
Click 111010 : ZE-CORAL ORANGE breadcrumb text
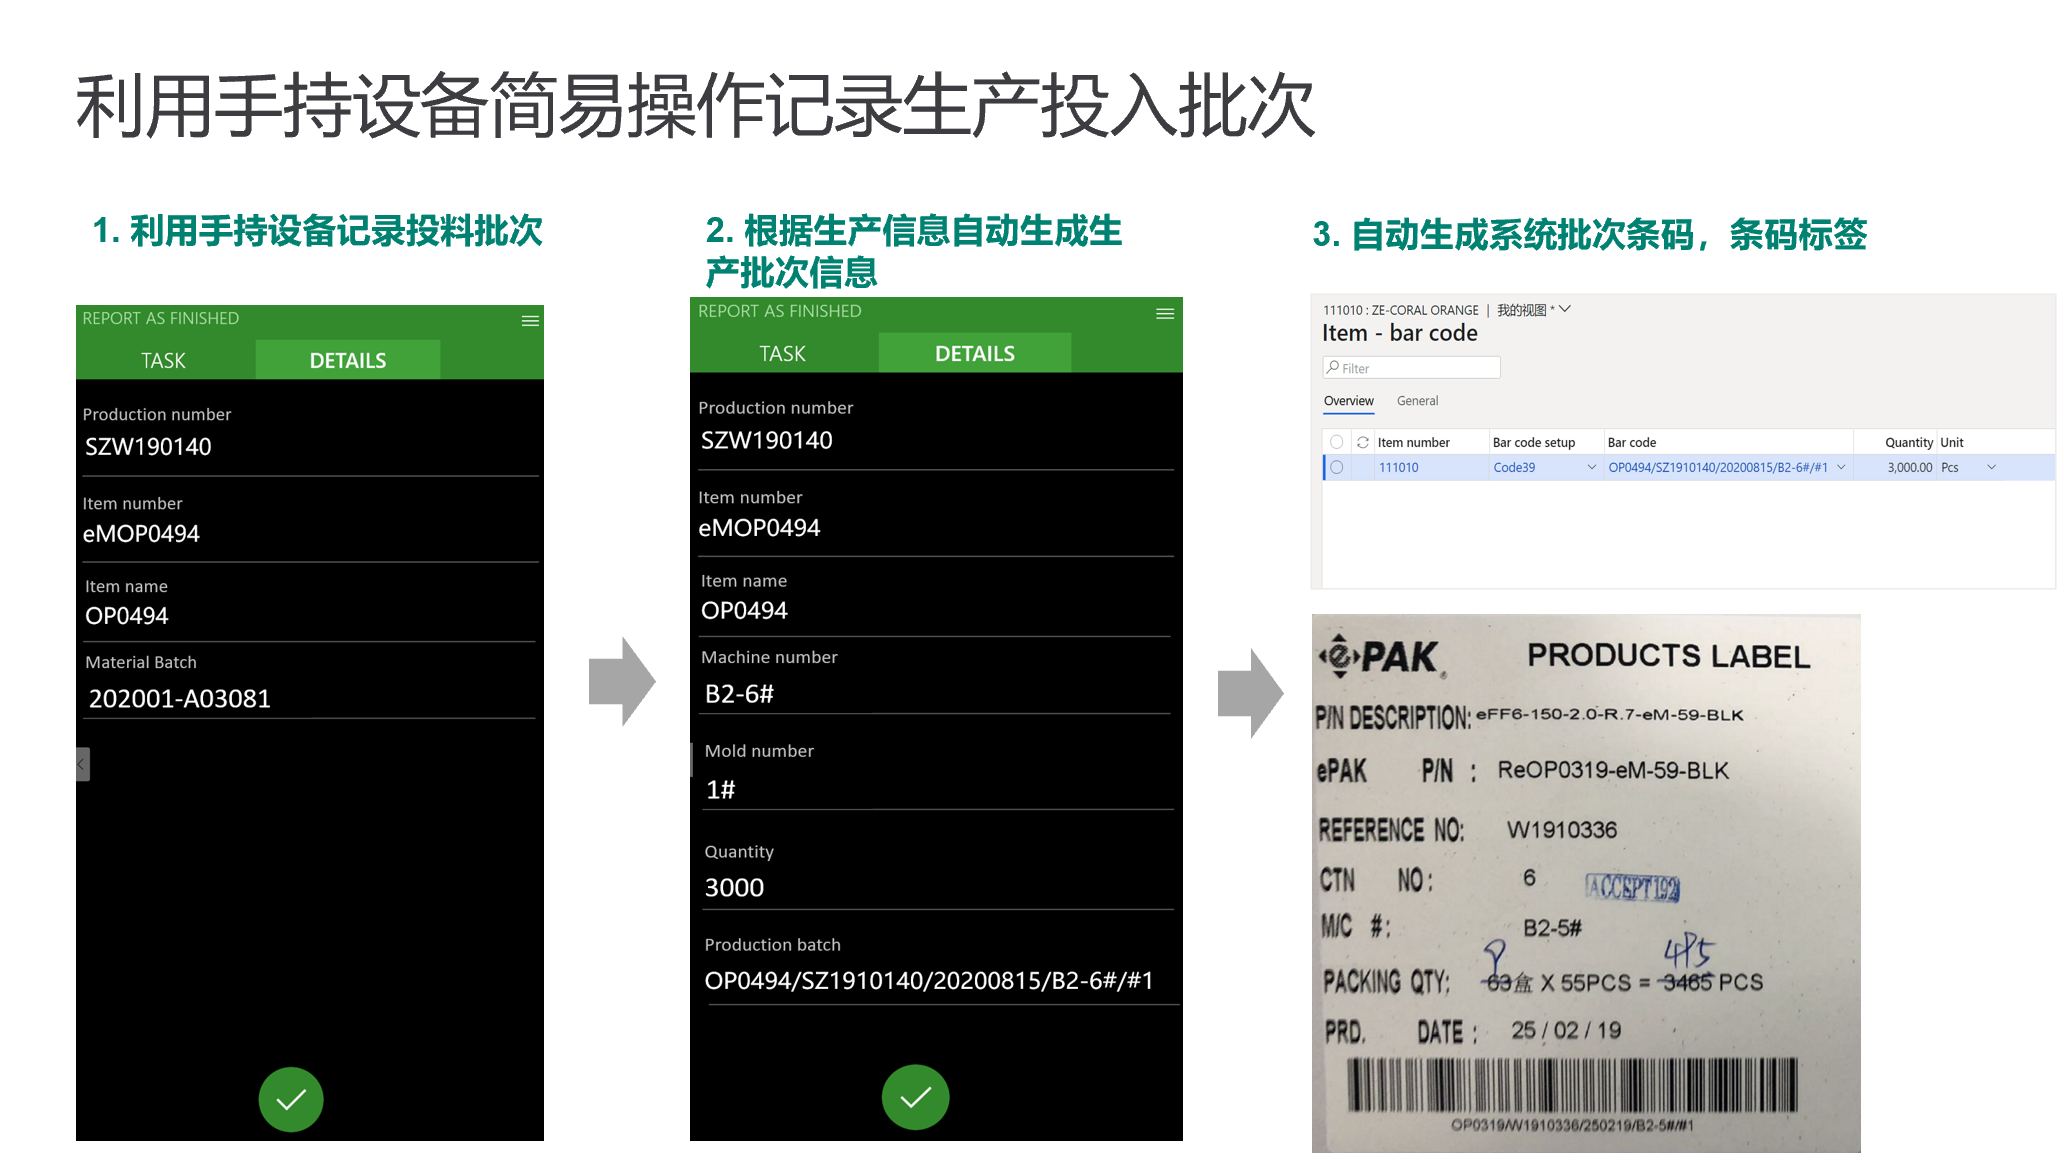point(1400,310)
